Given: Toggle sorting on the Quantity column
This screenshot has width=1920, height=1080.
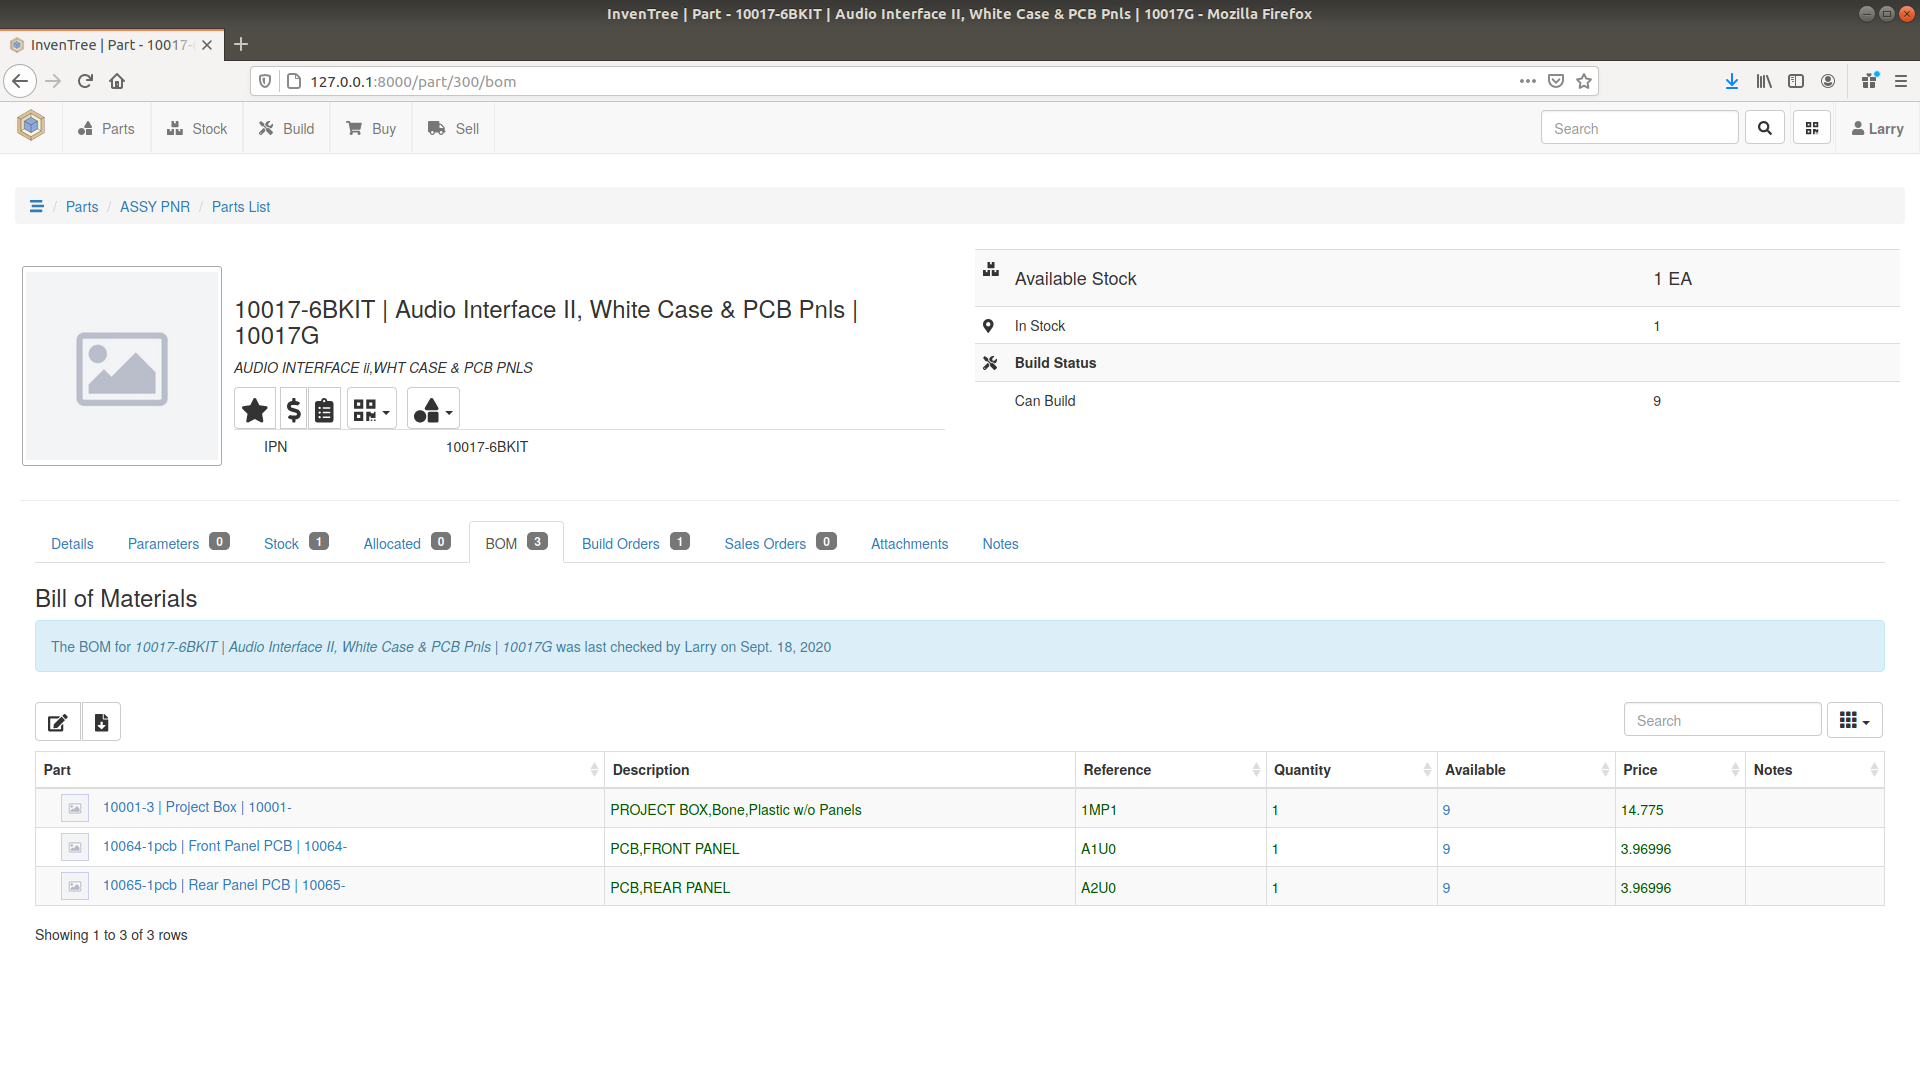Looking at the screenshot, I should 1303,769.
